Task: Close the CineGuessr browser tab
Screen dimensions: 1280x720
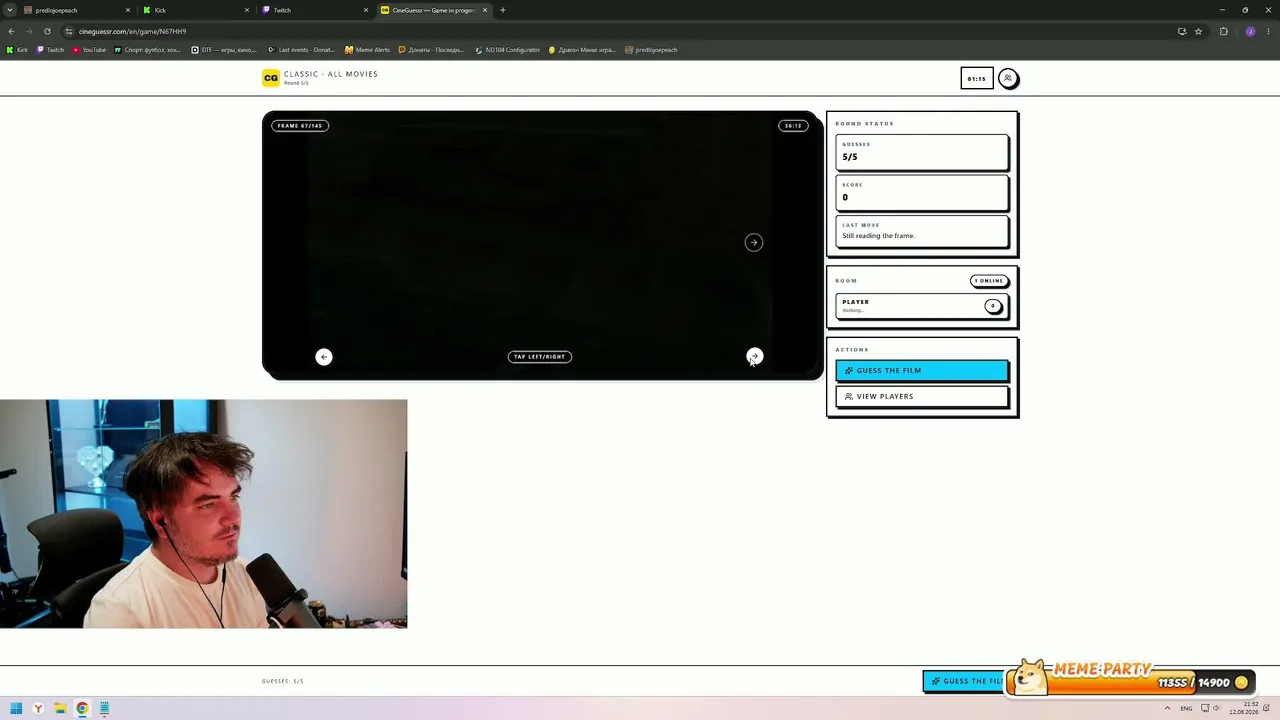Action: tap(485, 10)
